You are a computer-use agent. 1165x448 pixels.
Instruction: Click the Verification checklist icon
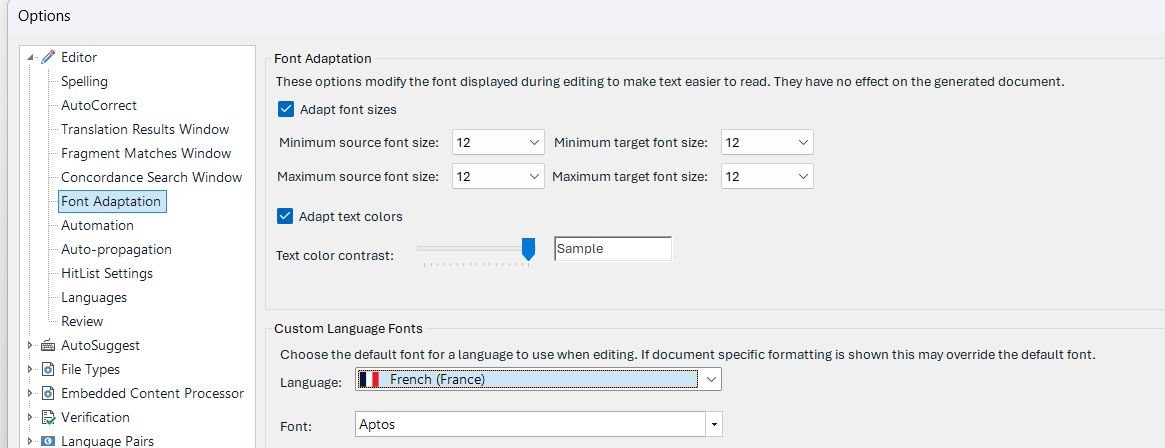(x=48, y=418)
